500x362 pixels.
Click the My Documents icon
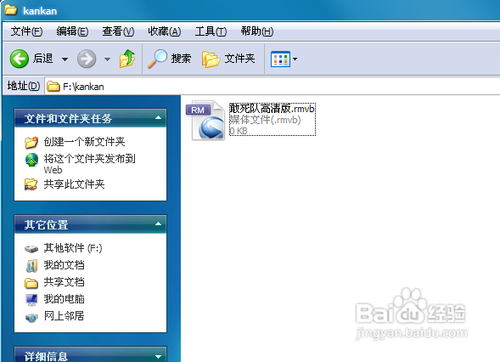tap(32, 266)
